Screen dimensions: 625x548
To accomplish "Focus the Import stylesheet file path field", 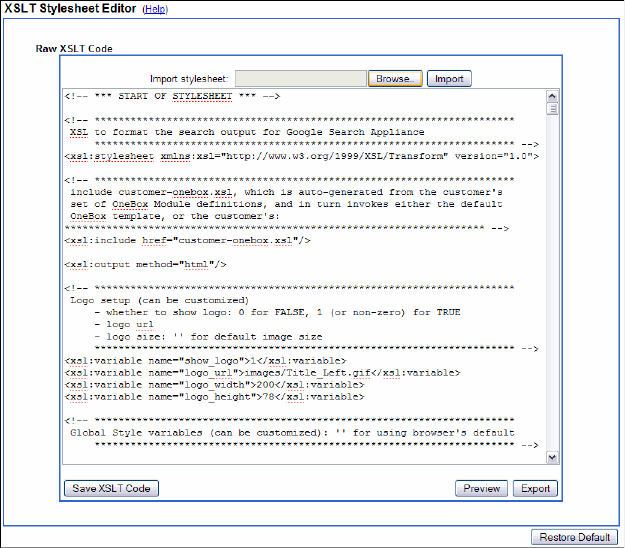I will pyautogui.click(x=301, y=79).
